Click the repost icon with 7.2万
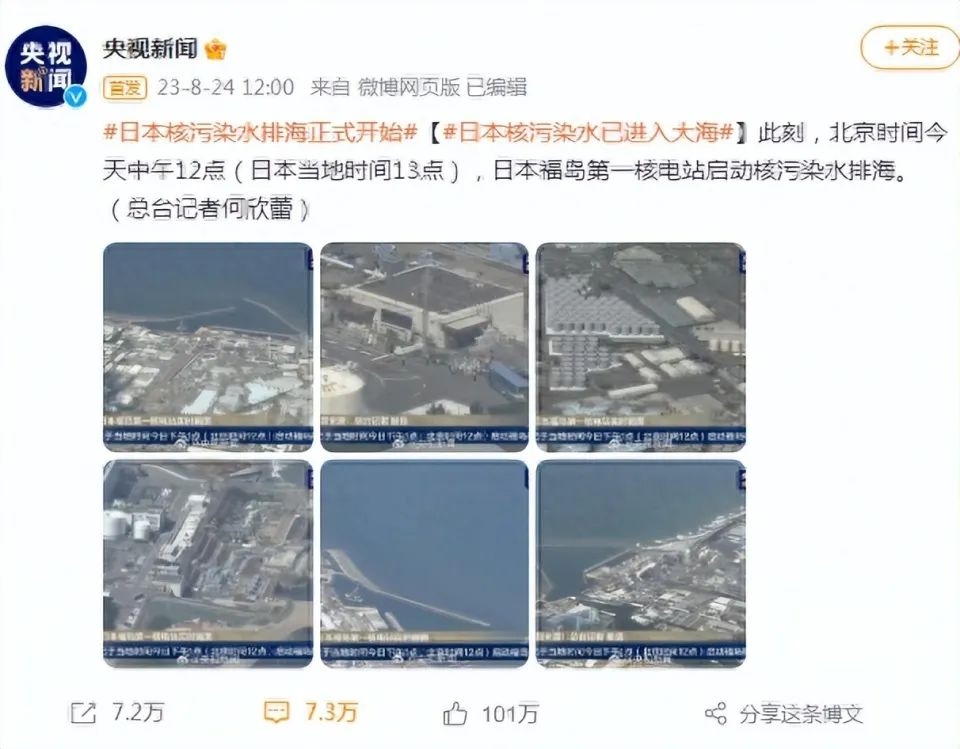Viewport: 960px width, 749px height. [83, 713]
